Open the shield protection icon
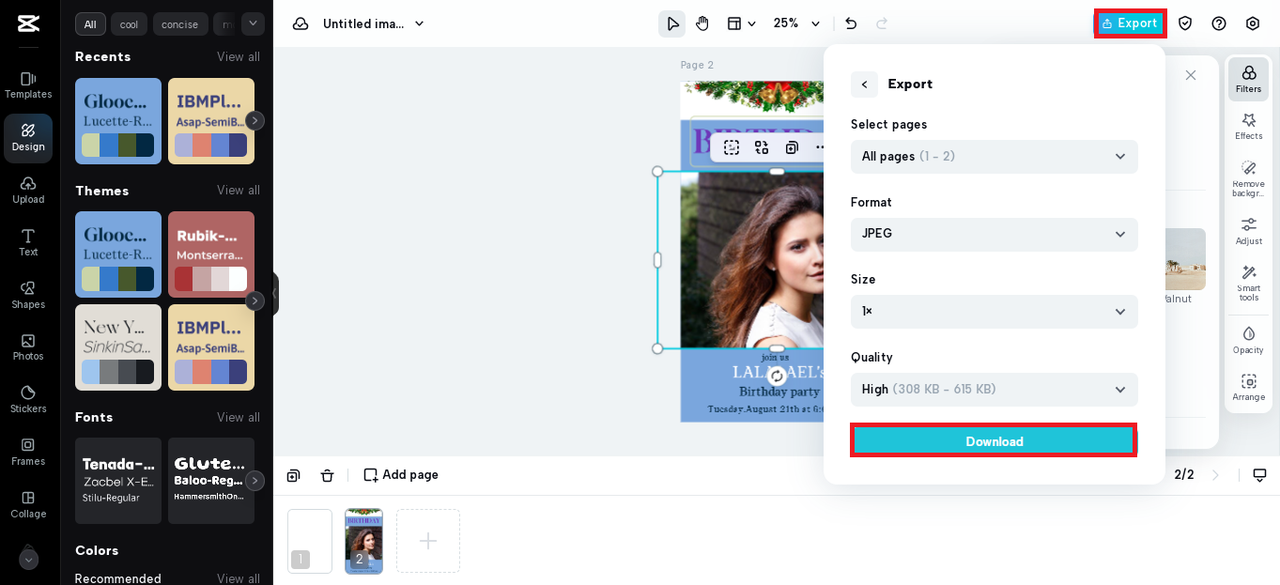Viewport: 1280px width, 585px height. [1185, 24]
